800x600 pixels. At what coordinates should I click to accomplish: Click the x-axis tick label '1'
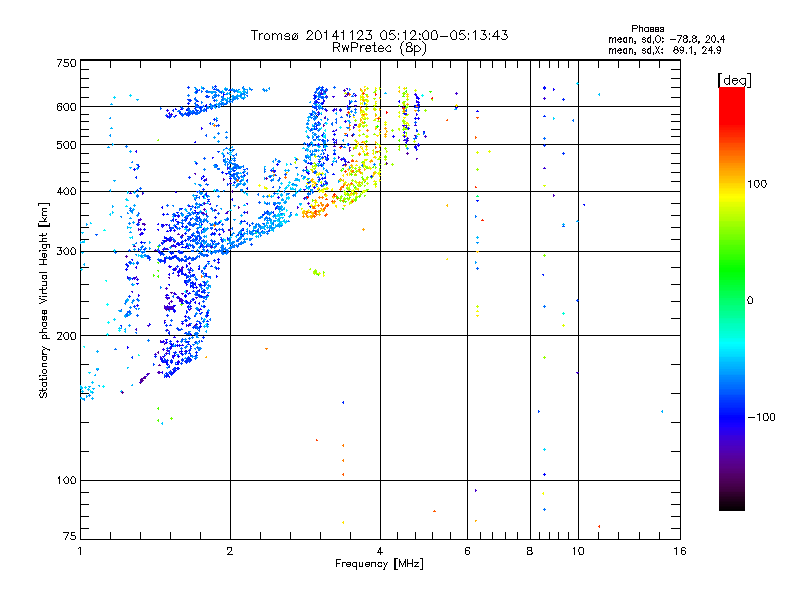pos(80,551)
